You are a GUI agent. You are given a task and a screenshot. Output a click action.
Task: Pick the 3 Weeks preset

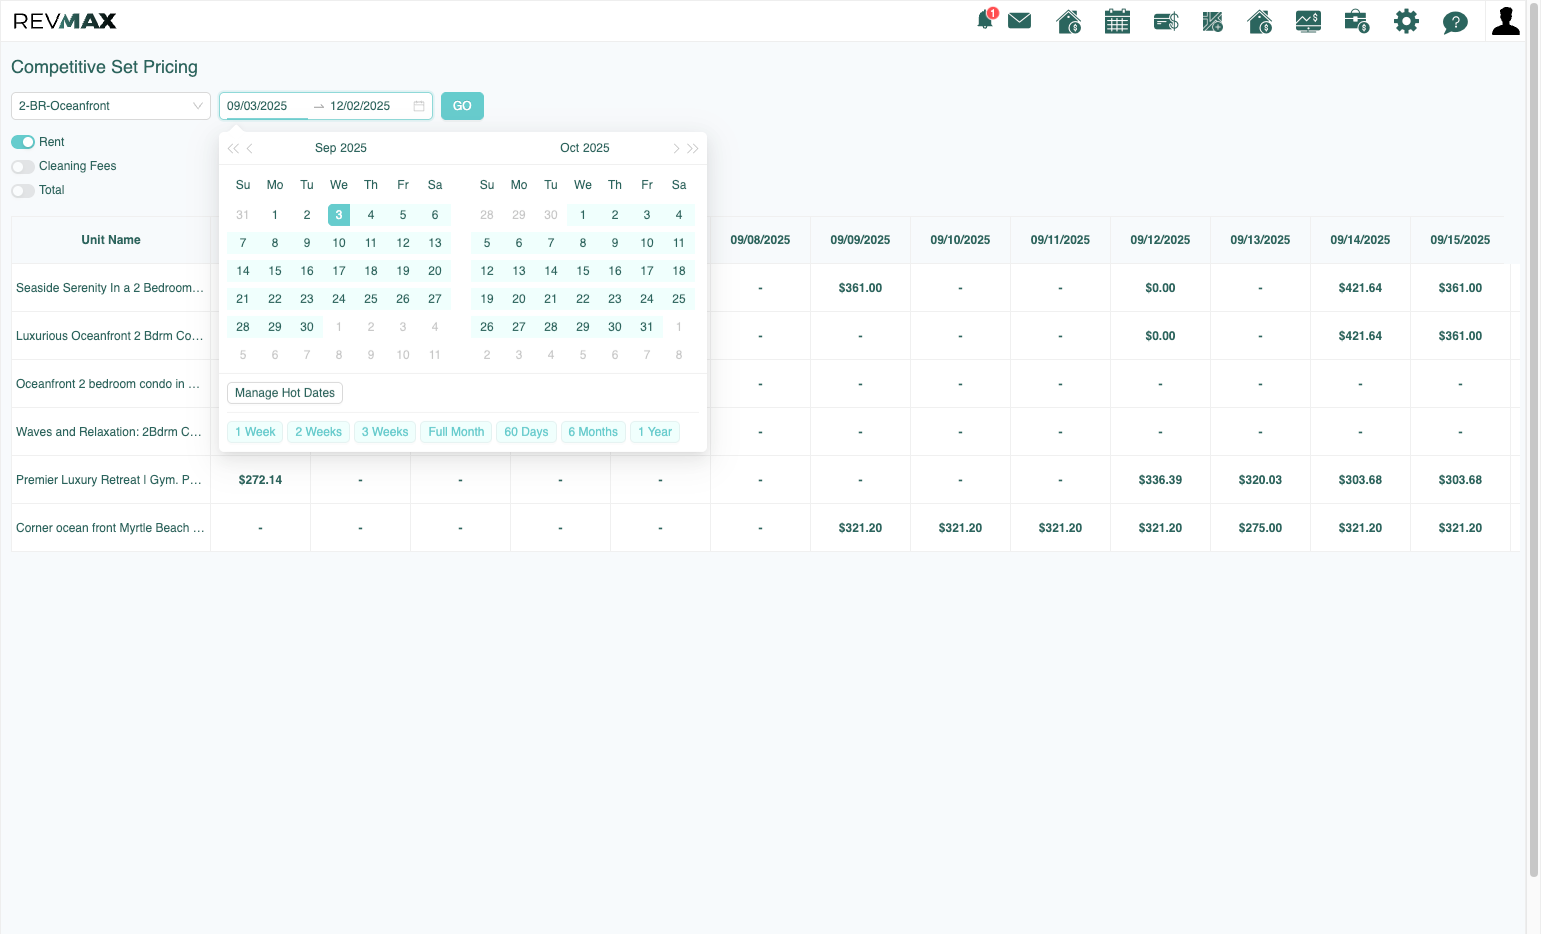(x=385, y=432)
